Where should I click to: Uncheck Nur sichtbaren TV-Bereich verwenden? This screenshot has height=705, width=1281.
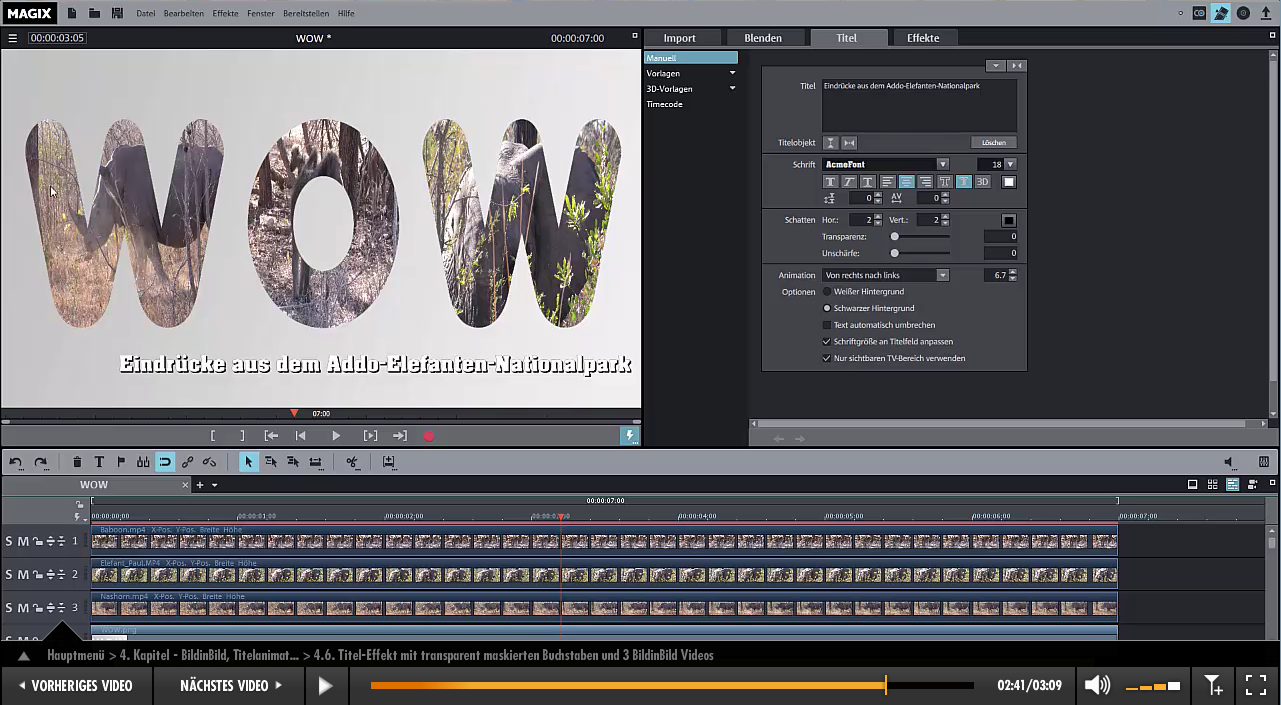coord(827,358)
